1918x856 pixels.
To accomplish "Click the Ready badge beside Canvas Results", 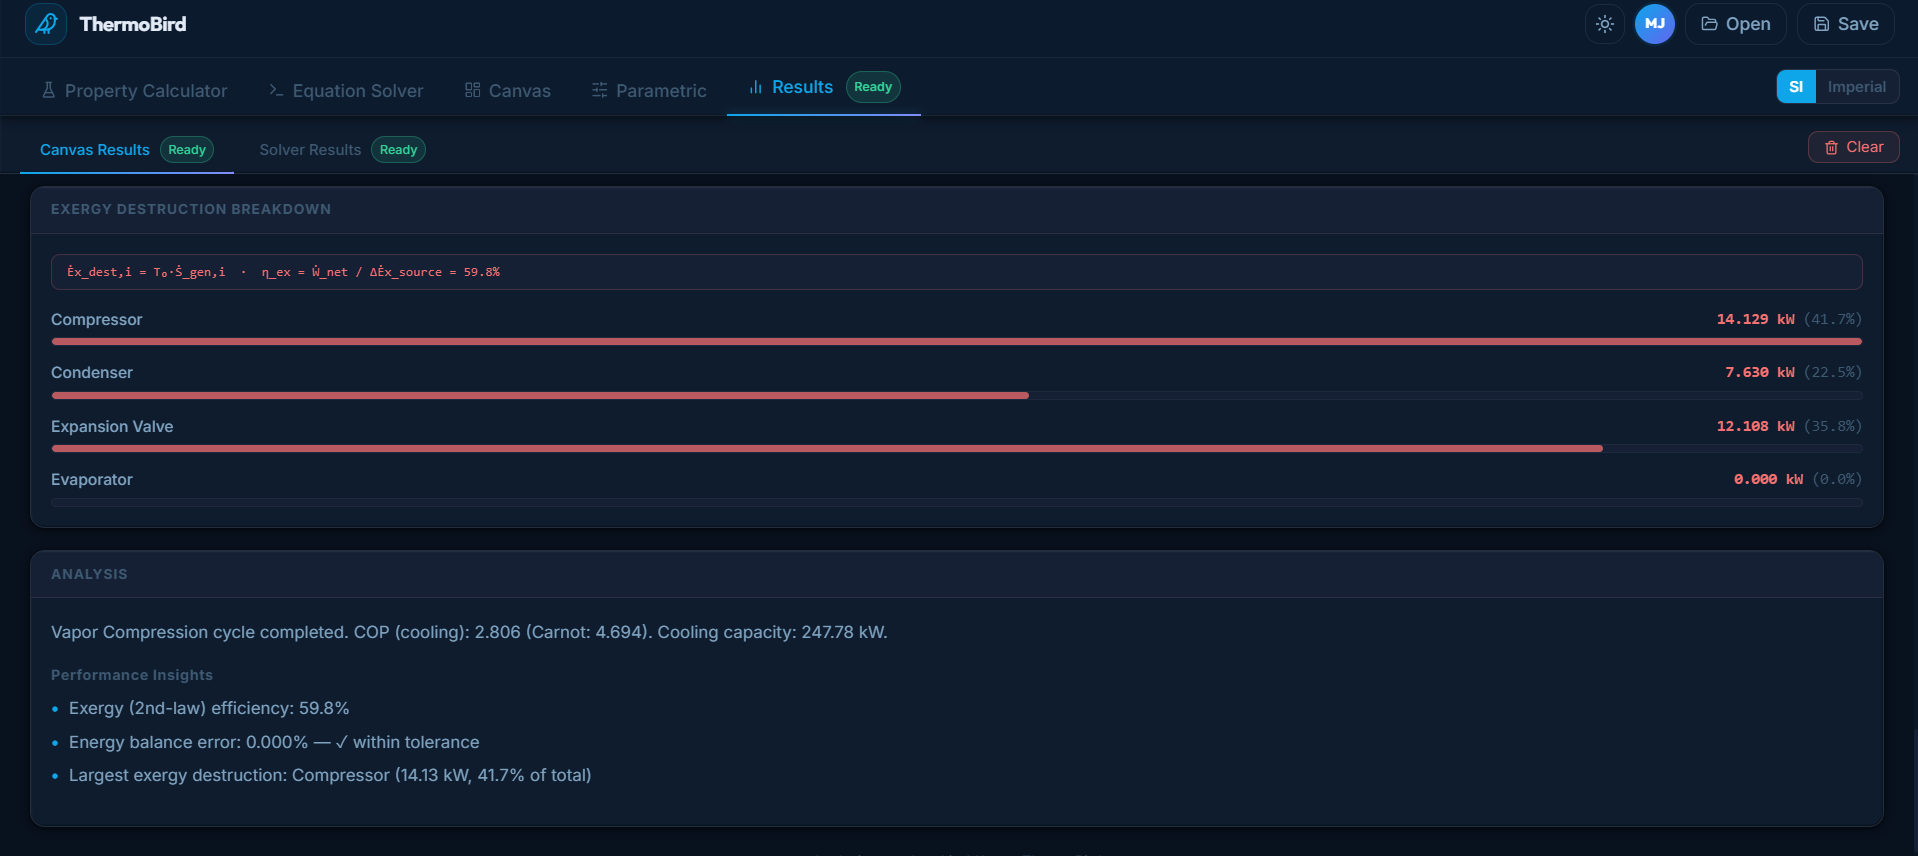I will pyautogui.click(x=187, y=150).
